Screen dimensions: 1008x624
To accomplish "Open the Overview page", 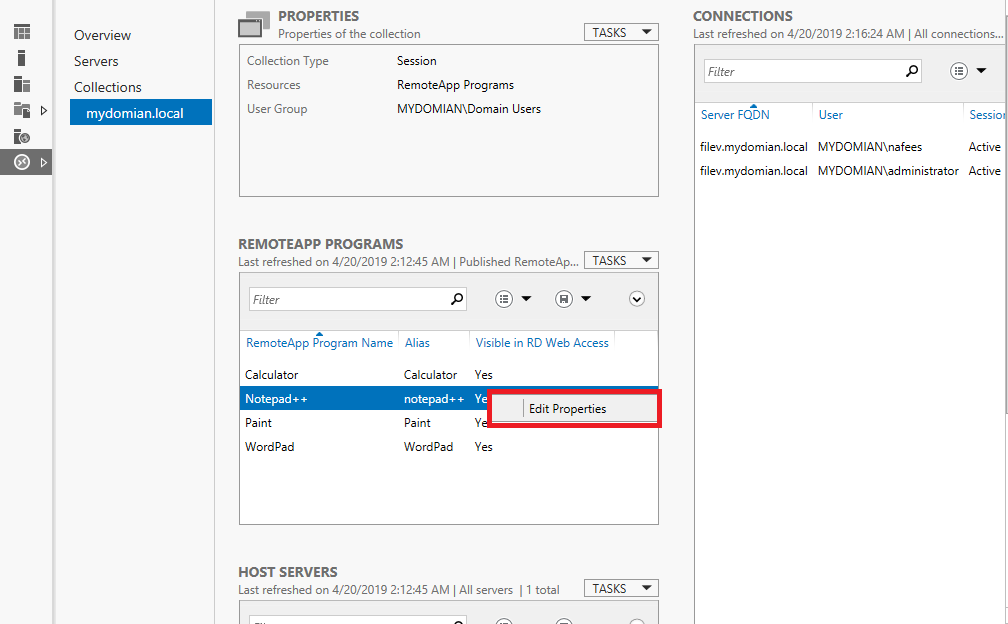I will click(101, 35).
